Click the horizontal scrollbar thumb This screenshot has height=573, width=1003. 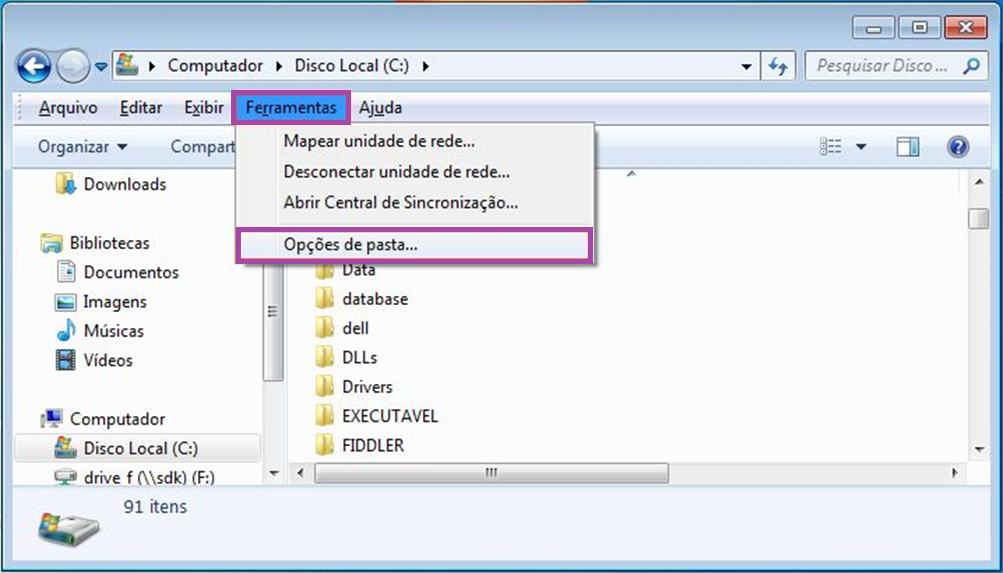tap(491, 473)
